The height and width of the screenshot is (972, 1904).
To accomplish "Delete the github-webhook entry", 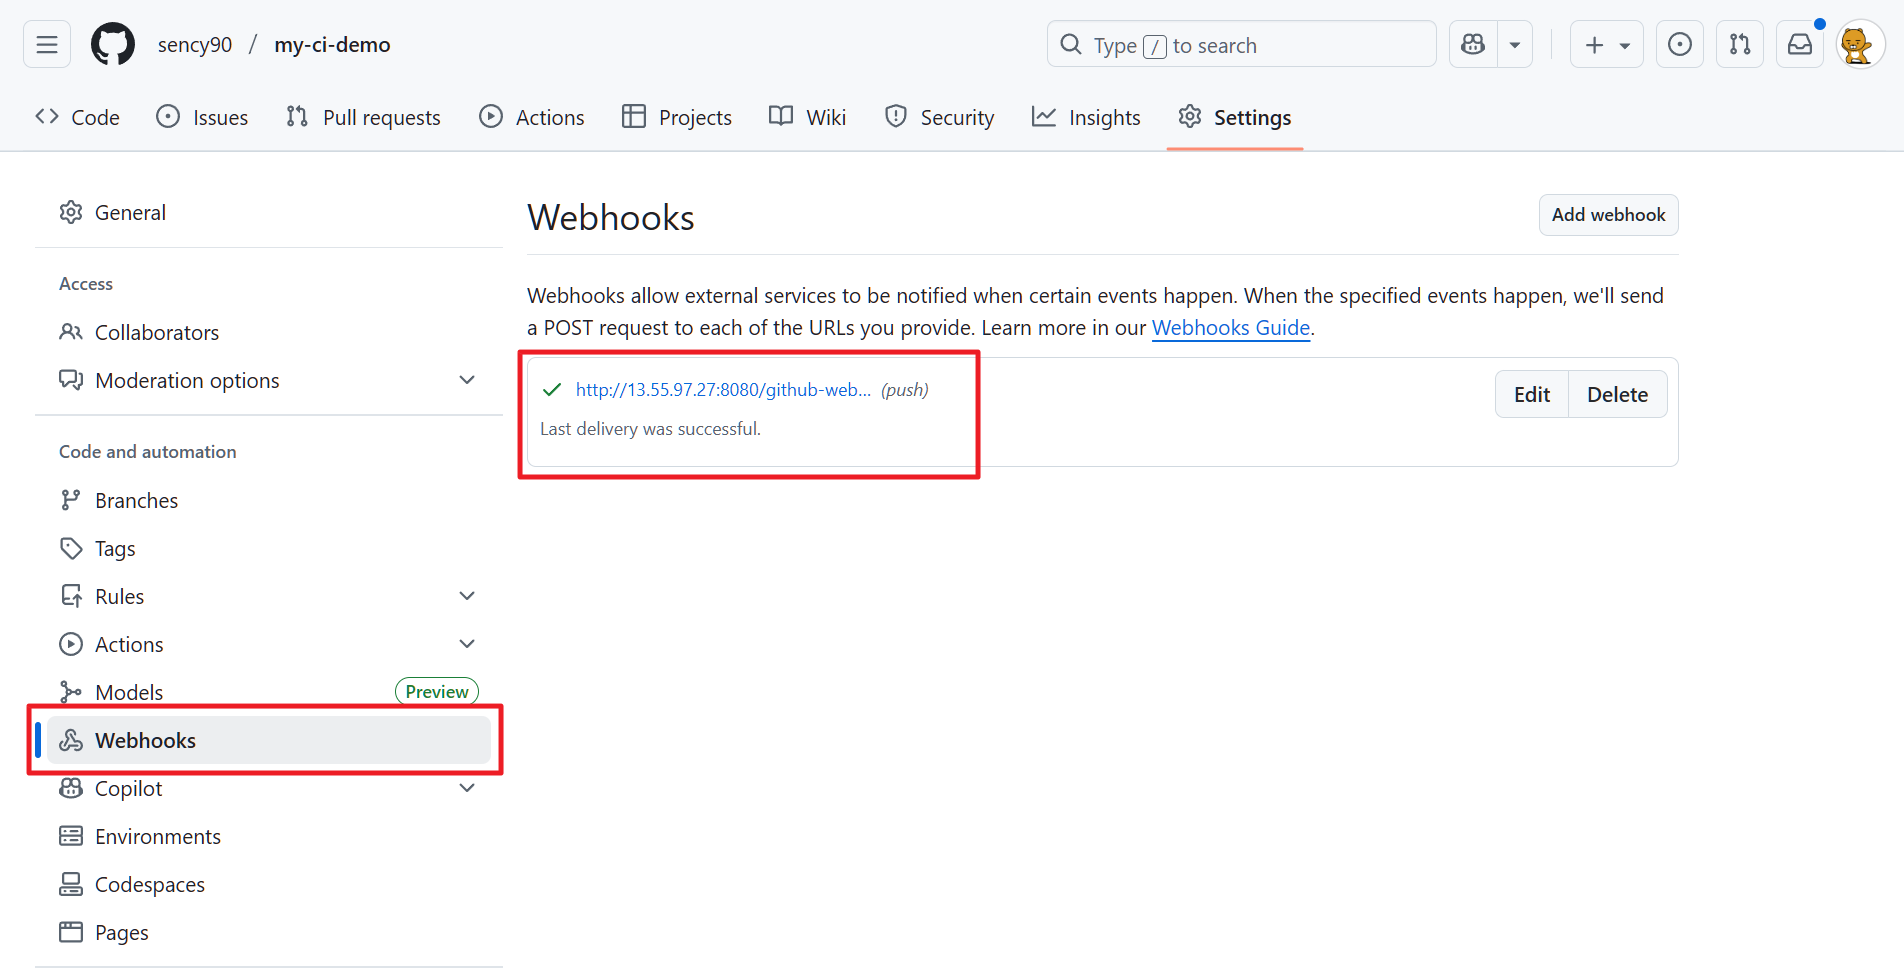I will tap(1617, 395).
